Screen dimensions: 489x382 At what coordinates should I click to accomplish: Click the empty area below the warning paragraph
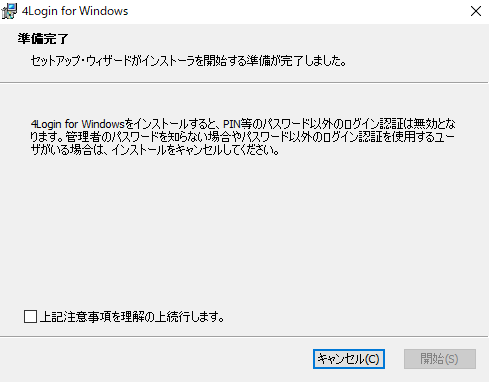tap(244, 230)
